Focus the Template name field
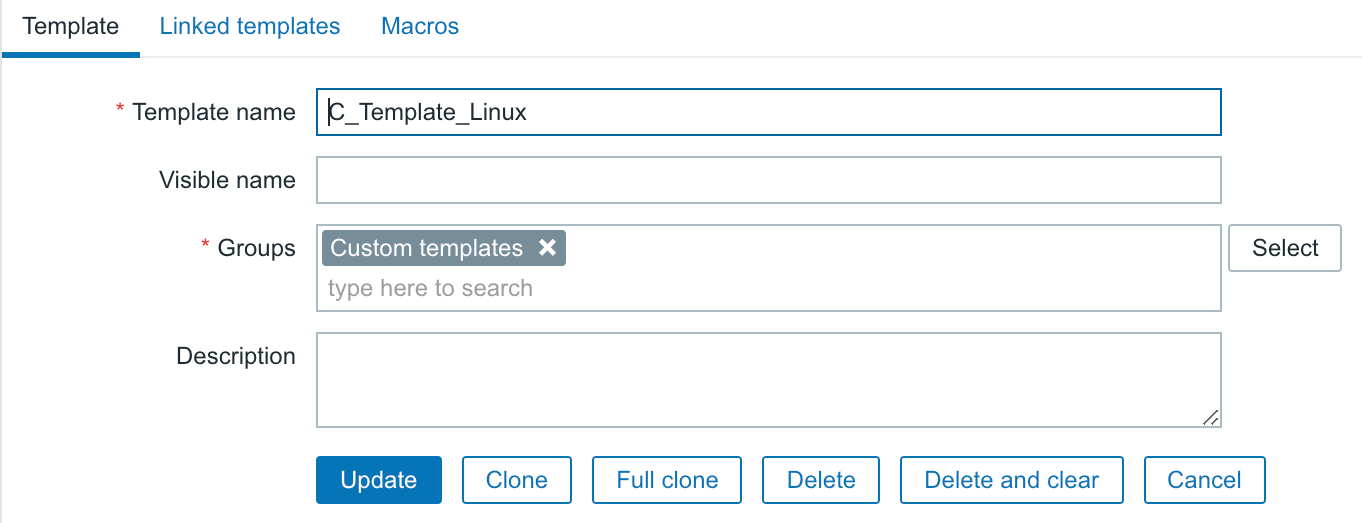Viewport: 1362px width, 523px height. (x=769, y=112)
